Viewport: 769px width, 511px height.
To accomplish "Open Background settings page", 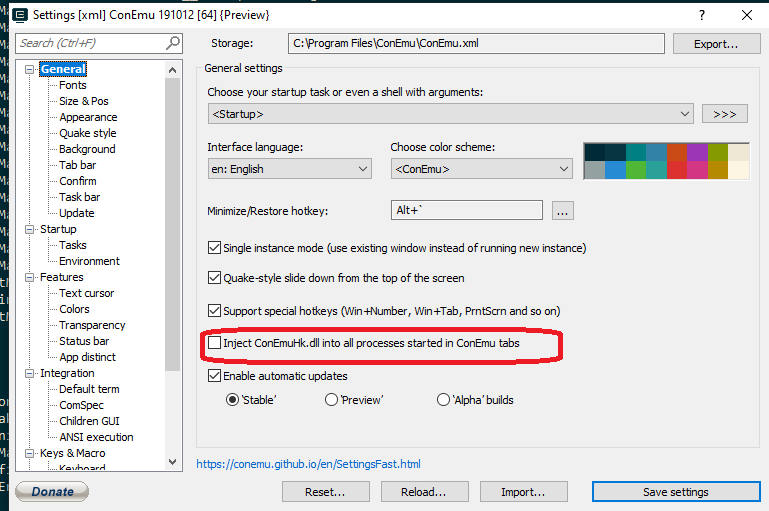I will point(87,149).
